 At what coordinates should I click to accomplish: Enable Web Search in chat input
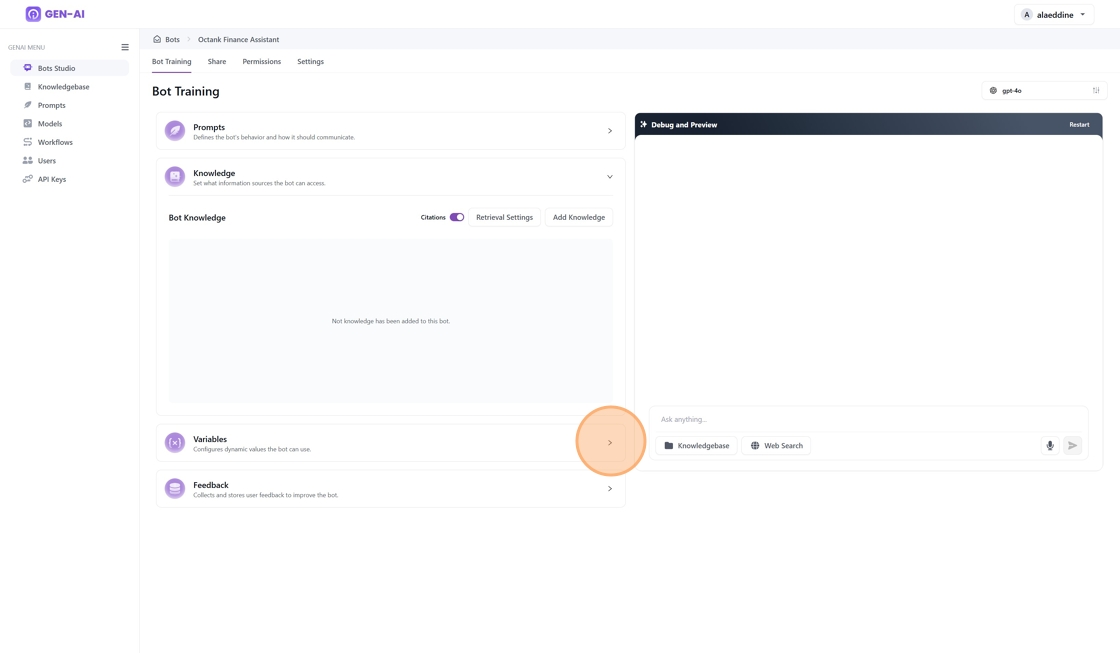pyautogui.click(x=777, y=445)
